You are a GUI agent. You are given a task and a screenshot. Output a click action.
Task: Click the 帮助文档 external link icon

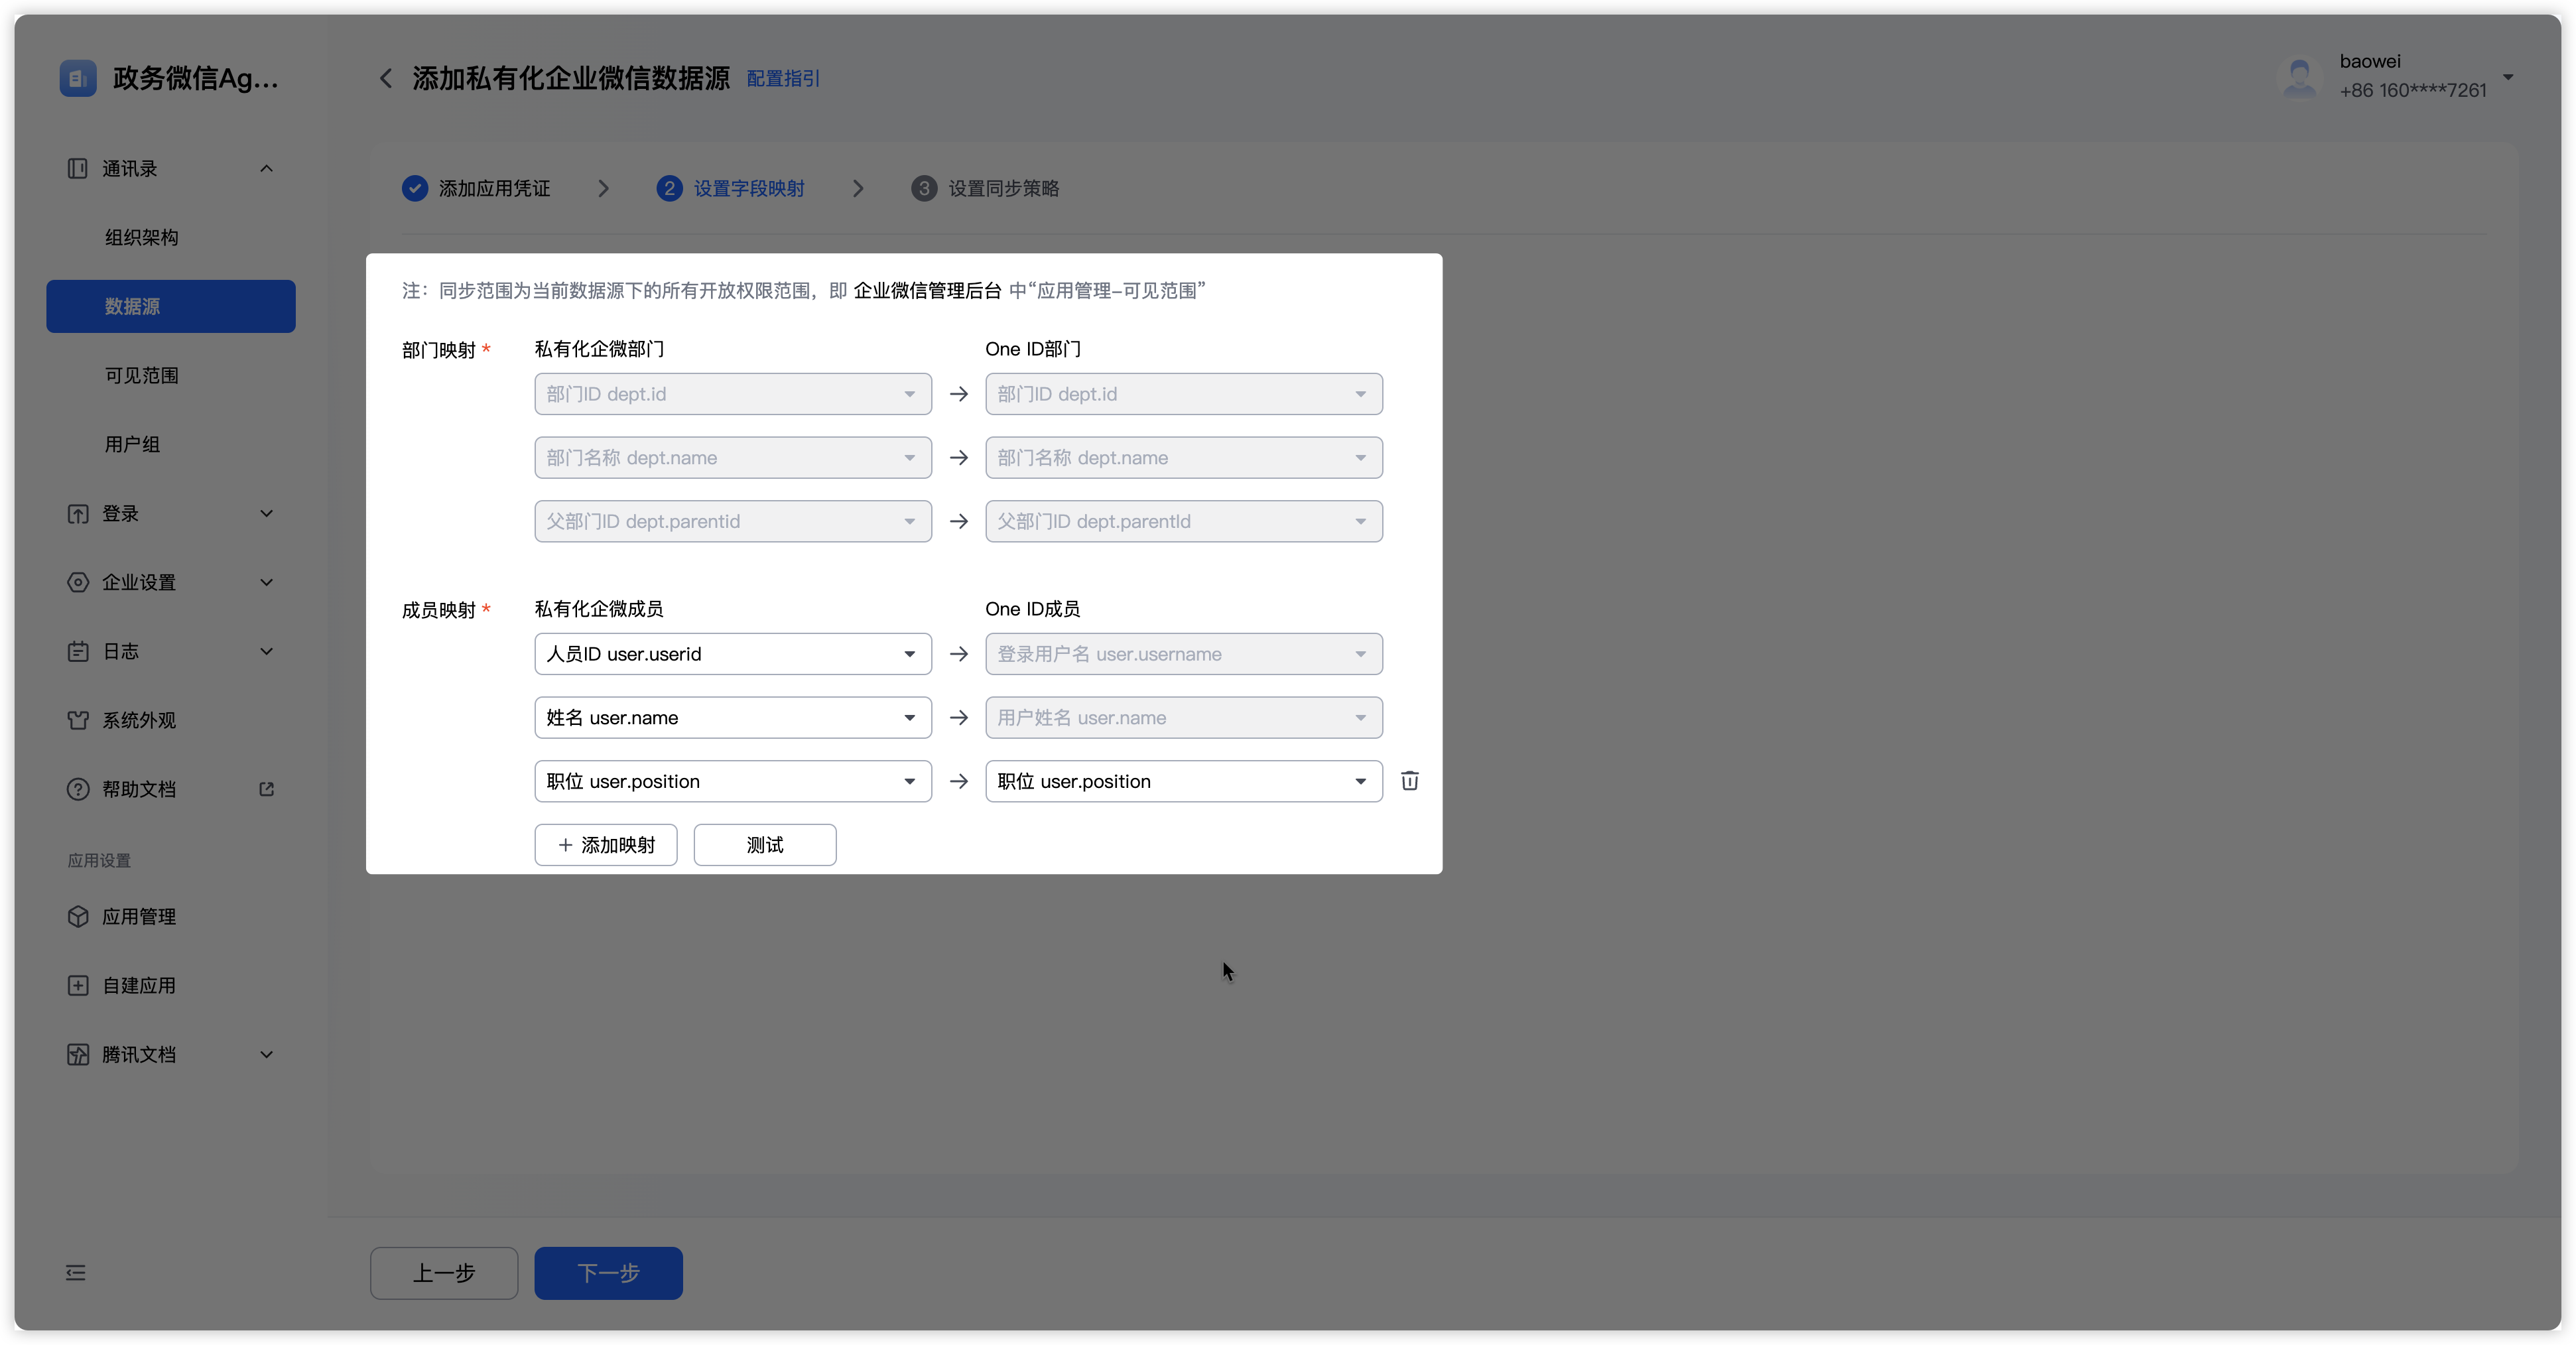pos(266,789)
